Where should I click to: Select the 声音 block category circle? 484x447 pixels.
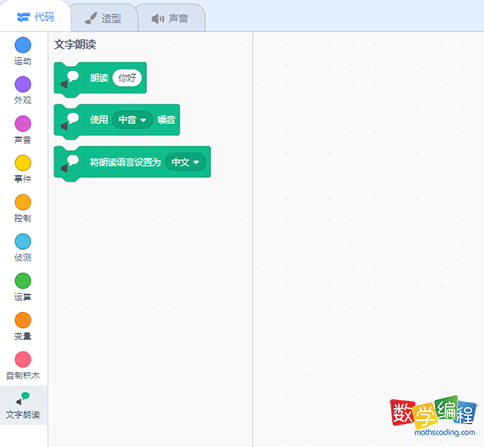23,124
